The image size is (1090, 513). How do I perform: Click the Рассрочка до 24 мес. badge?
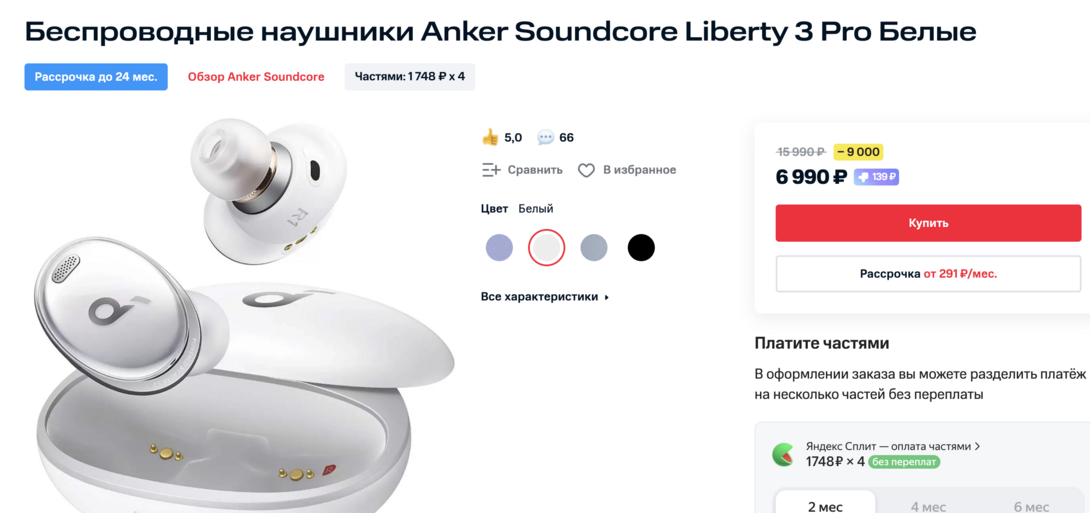pyautogui.click(x=96, y=77)
